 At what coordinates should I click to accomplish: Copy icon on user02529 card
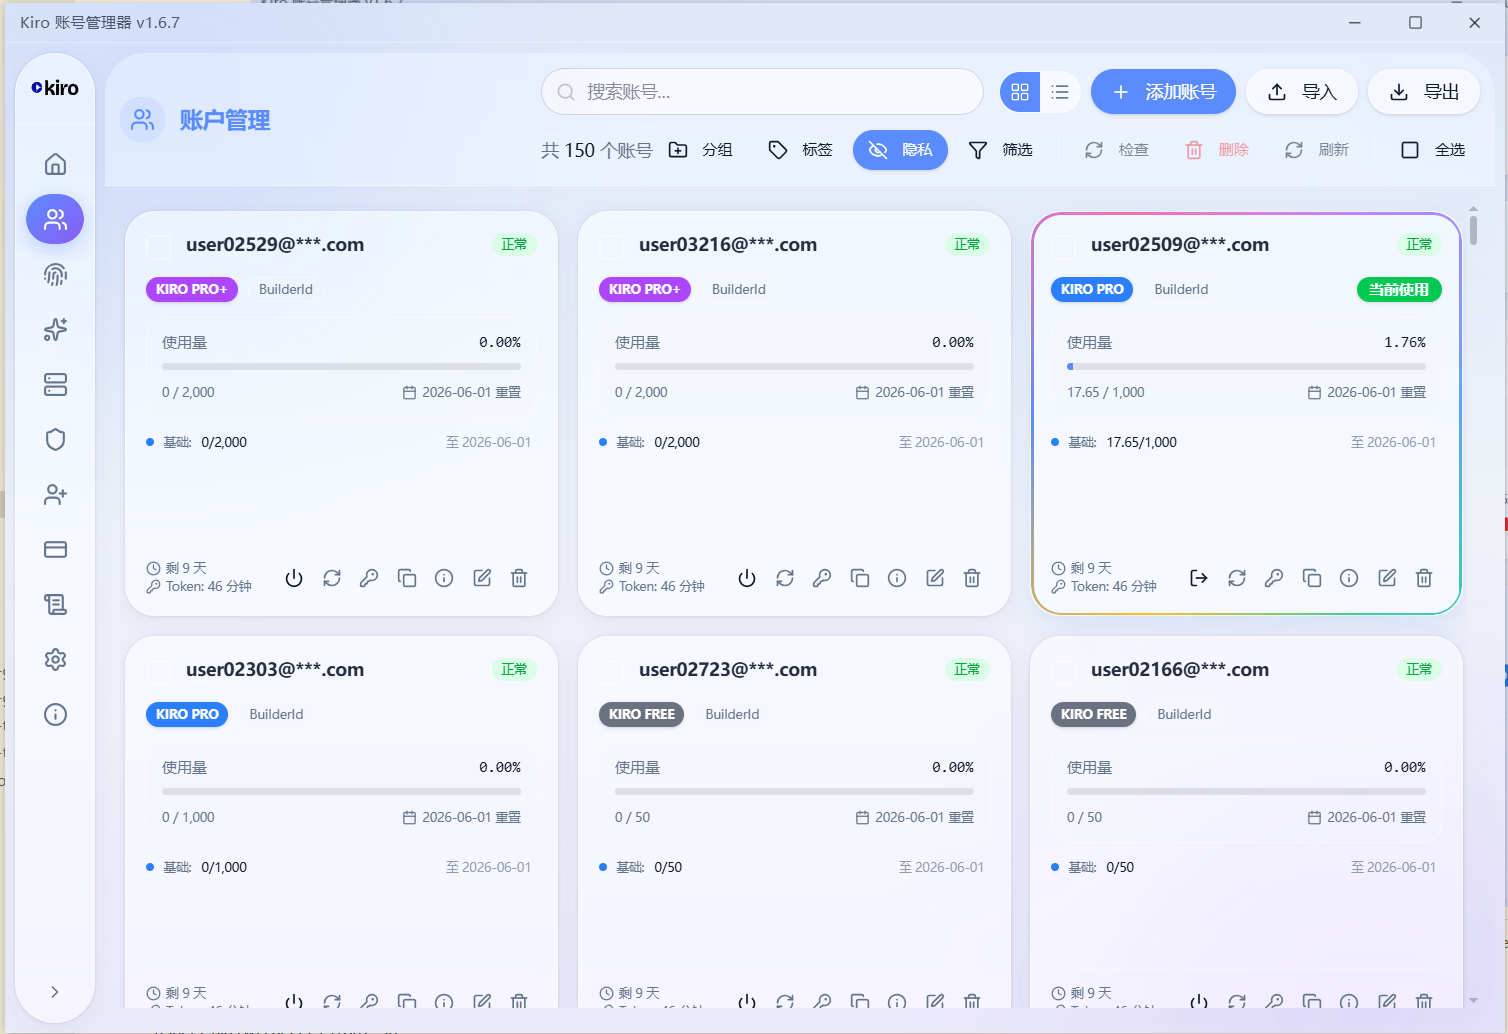click(407, 578)
